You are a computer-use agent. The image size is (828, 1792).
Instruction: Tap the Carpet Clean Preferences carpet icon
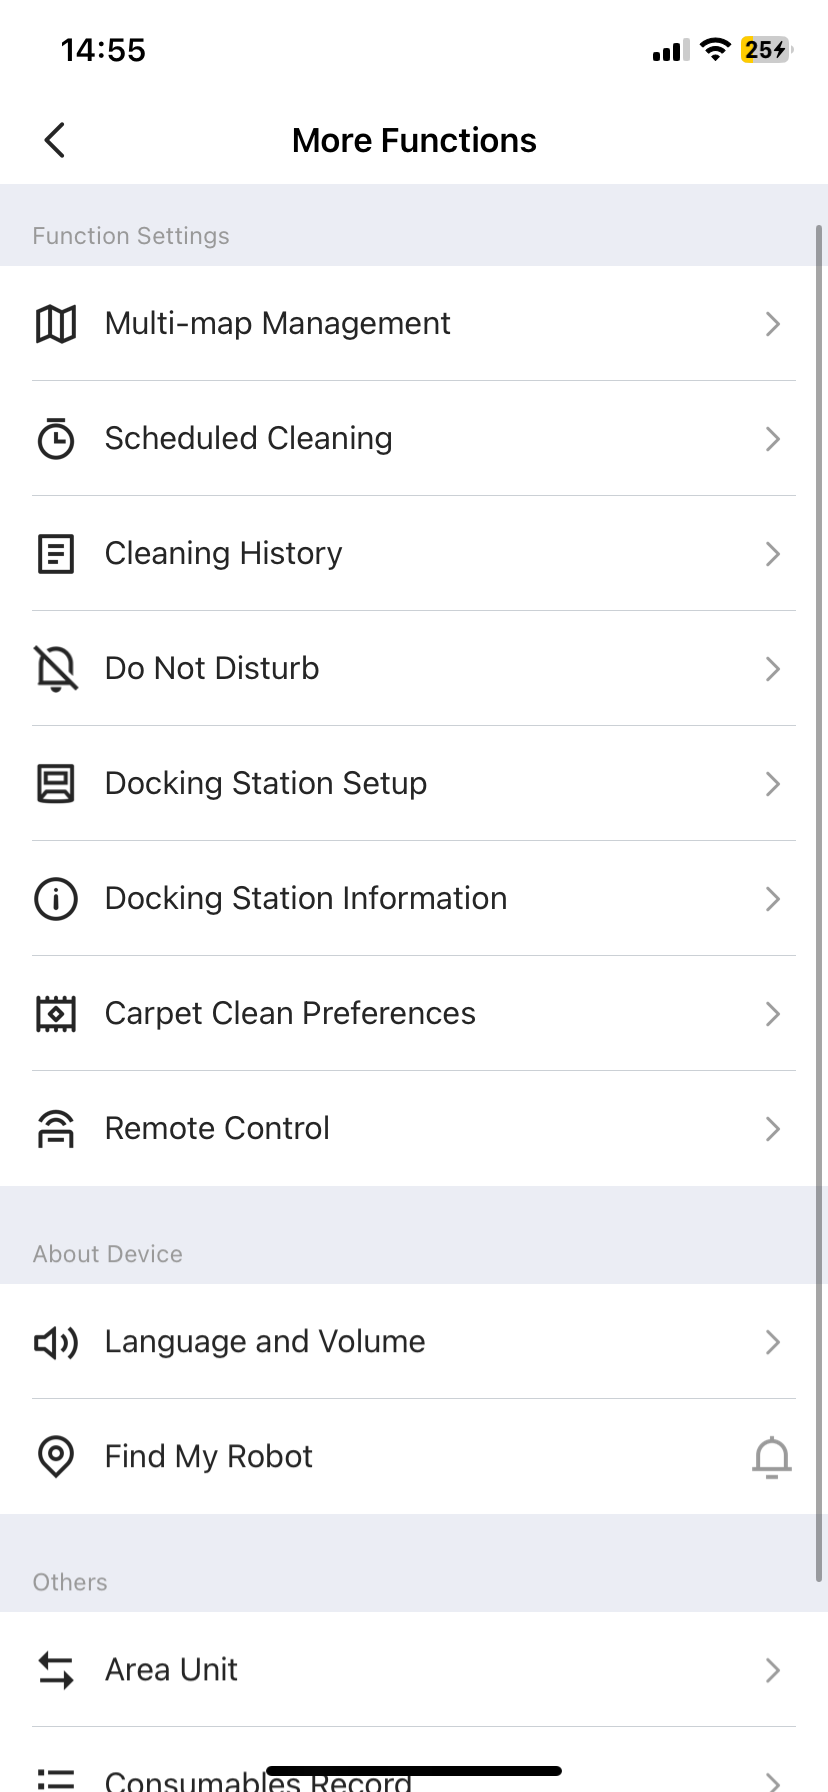point(56,1014)
